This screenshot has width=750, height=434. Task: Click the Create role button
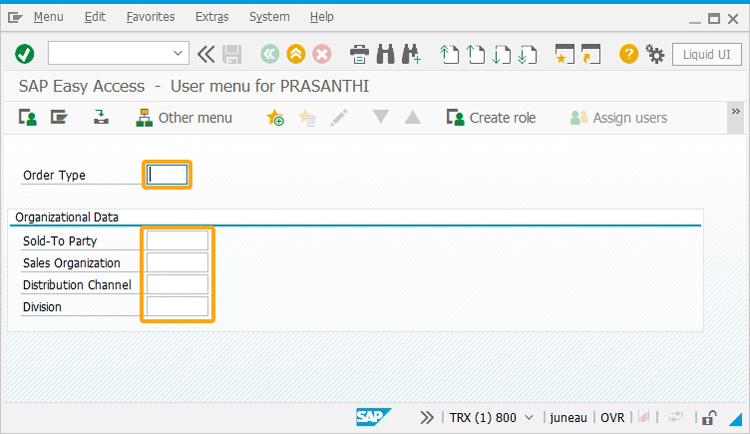tap(491, 118)
